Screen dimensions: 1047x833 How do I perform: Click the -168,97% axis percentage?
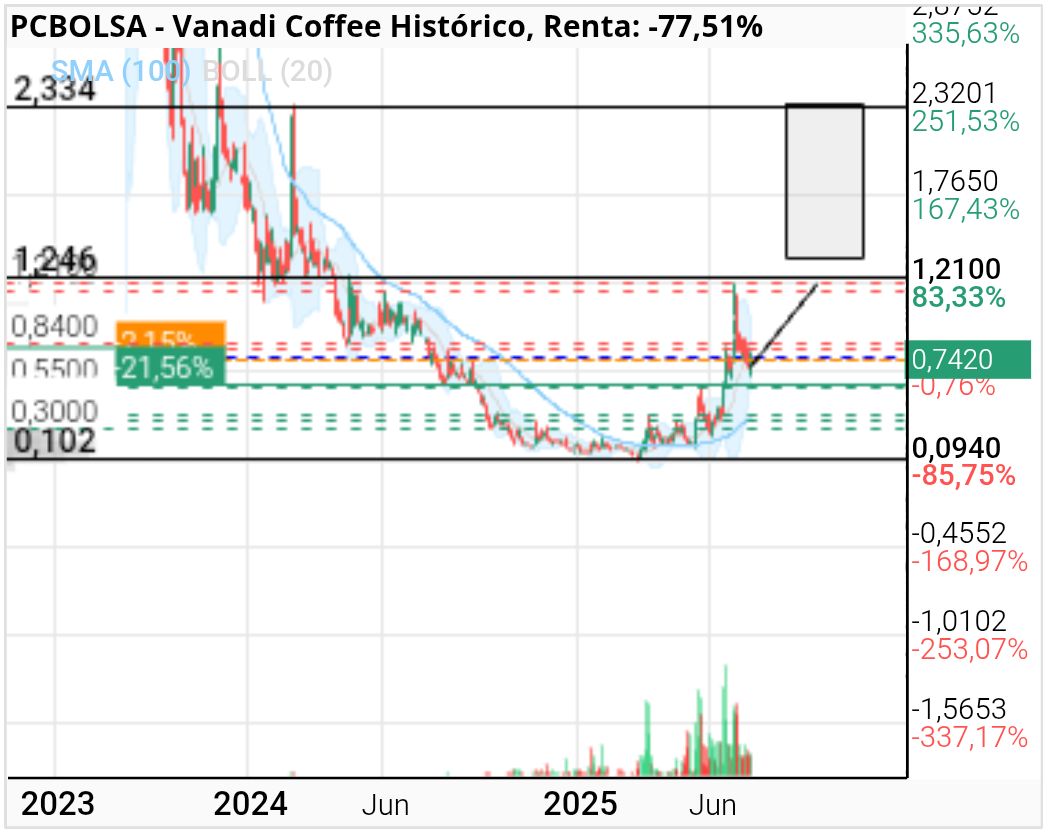pos(970,561)
